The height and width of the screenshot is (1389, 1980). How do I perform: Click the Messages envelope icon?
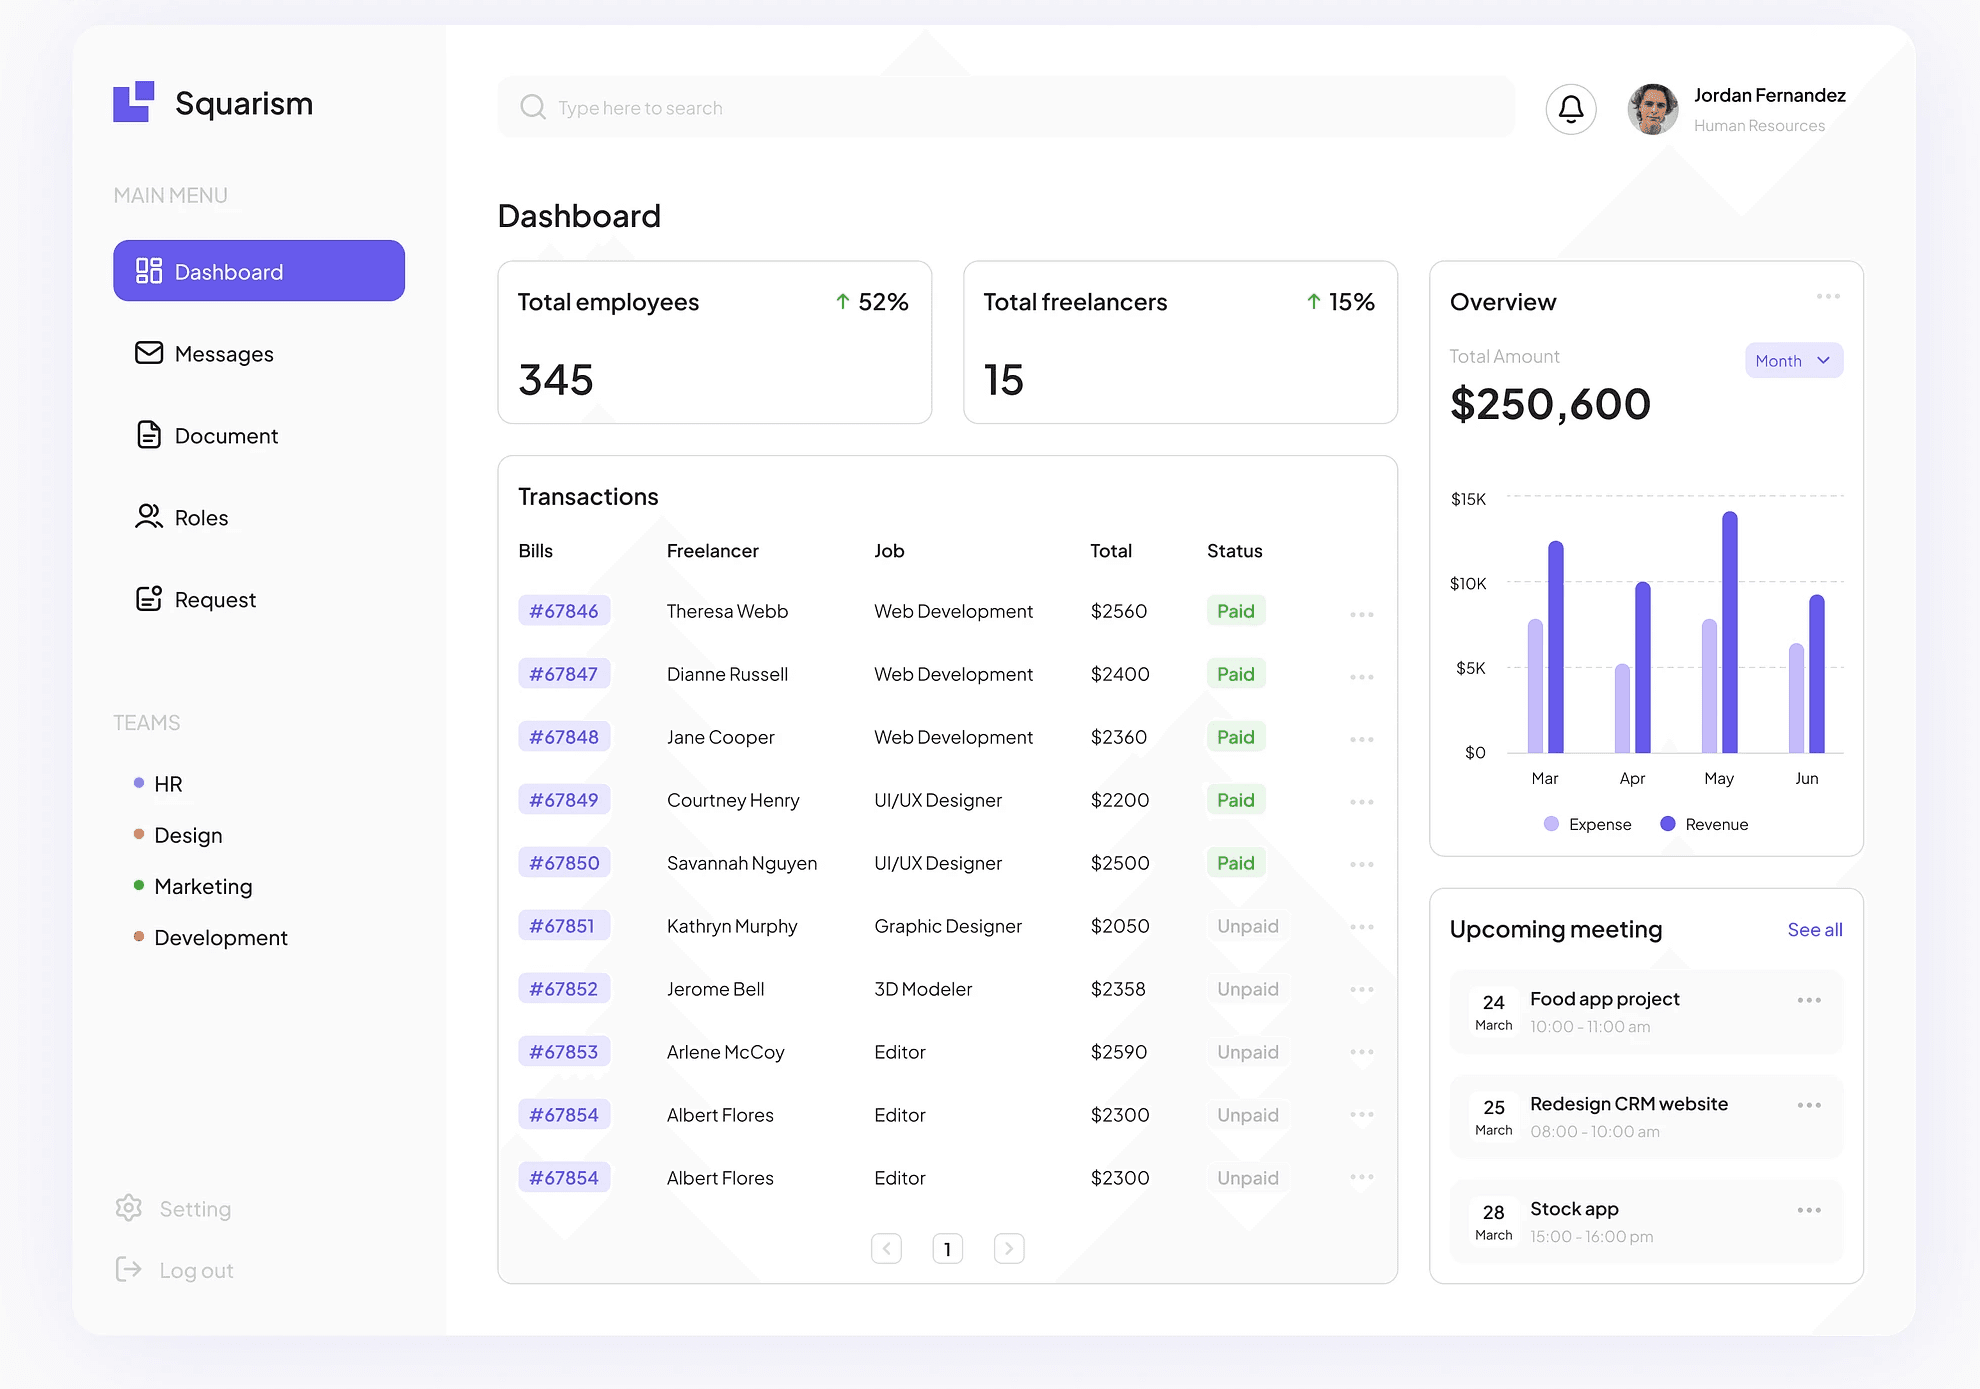coord(149,353)
